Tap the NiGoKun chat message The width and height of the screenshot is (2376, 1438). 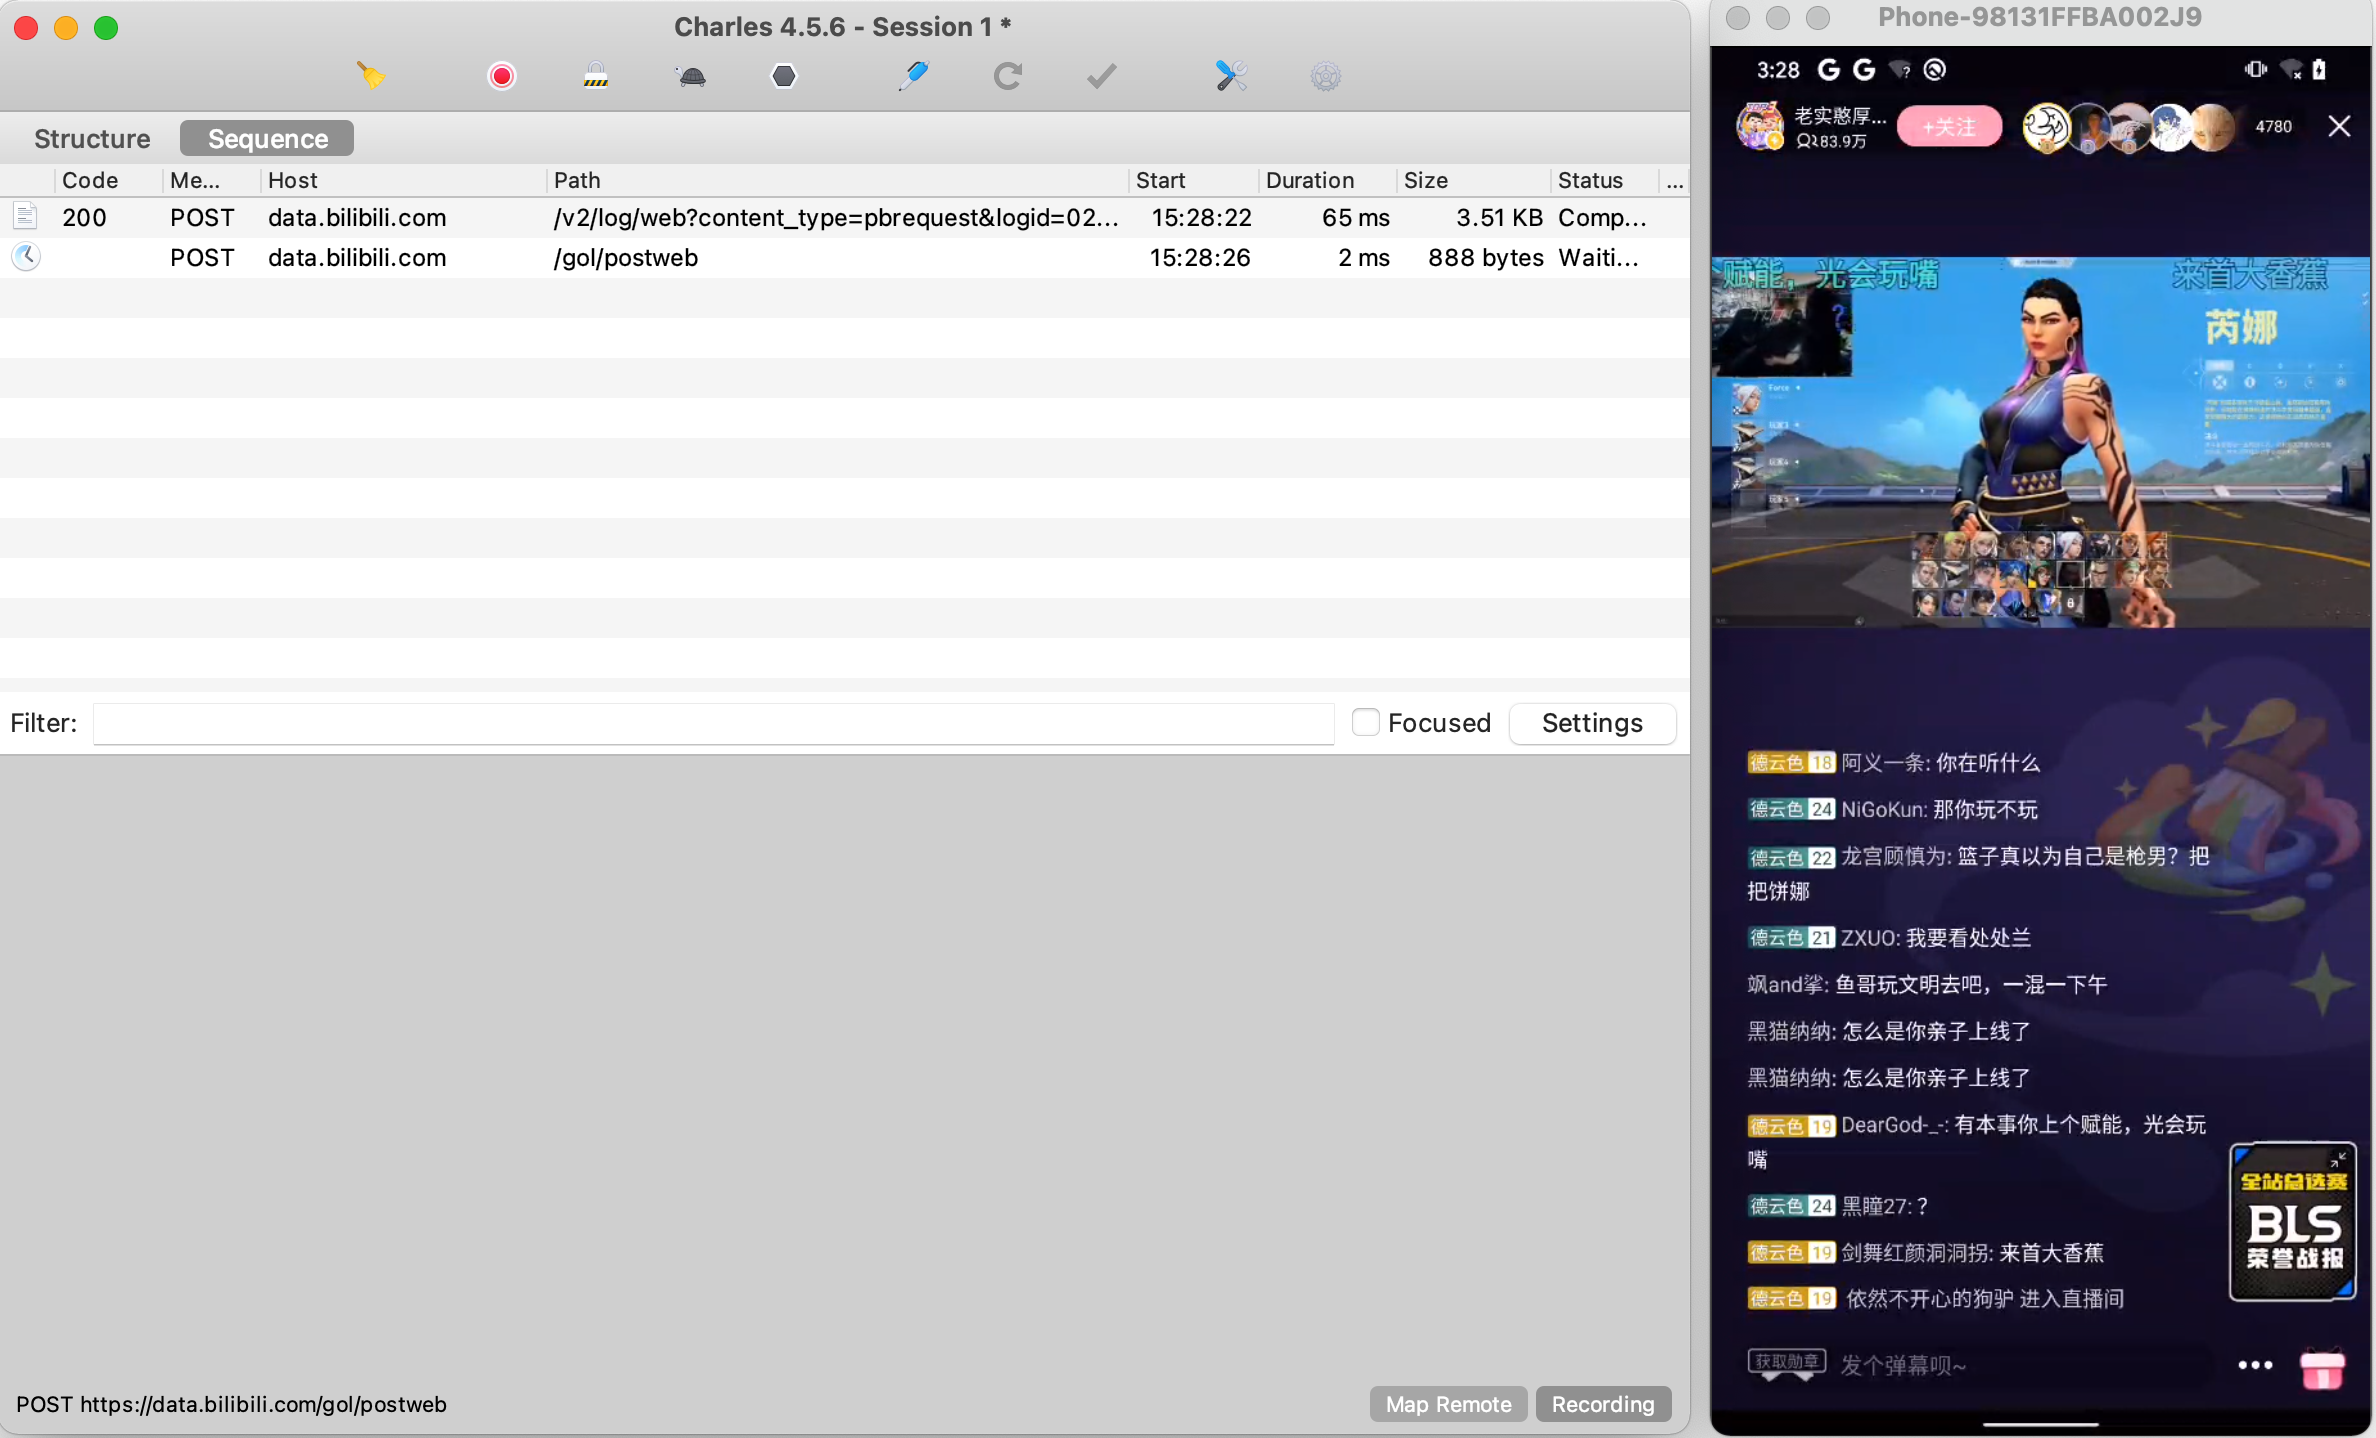1892,809
